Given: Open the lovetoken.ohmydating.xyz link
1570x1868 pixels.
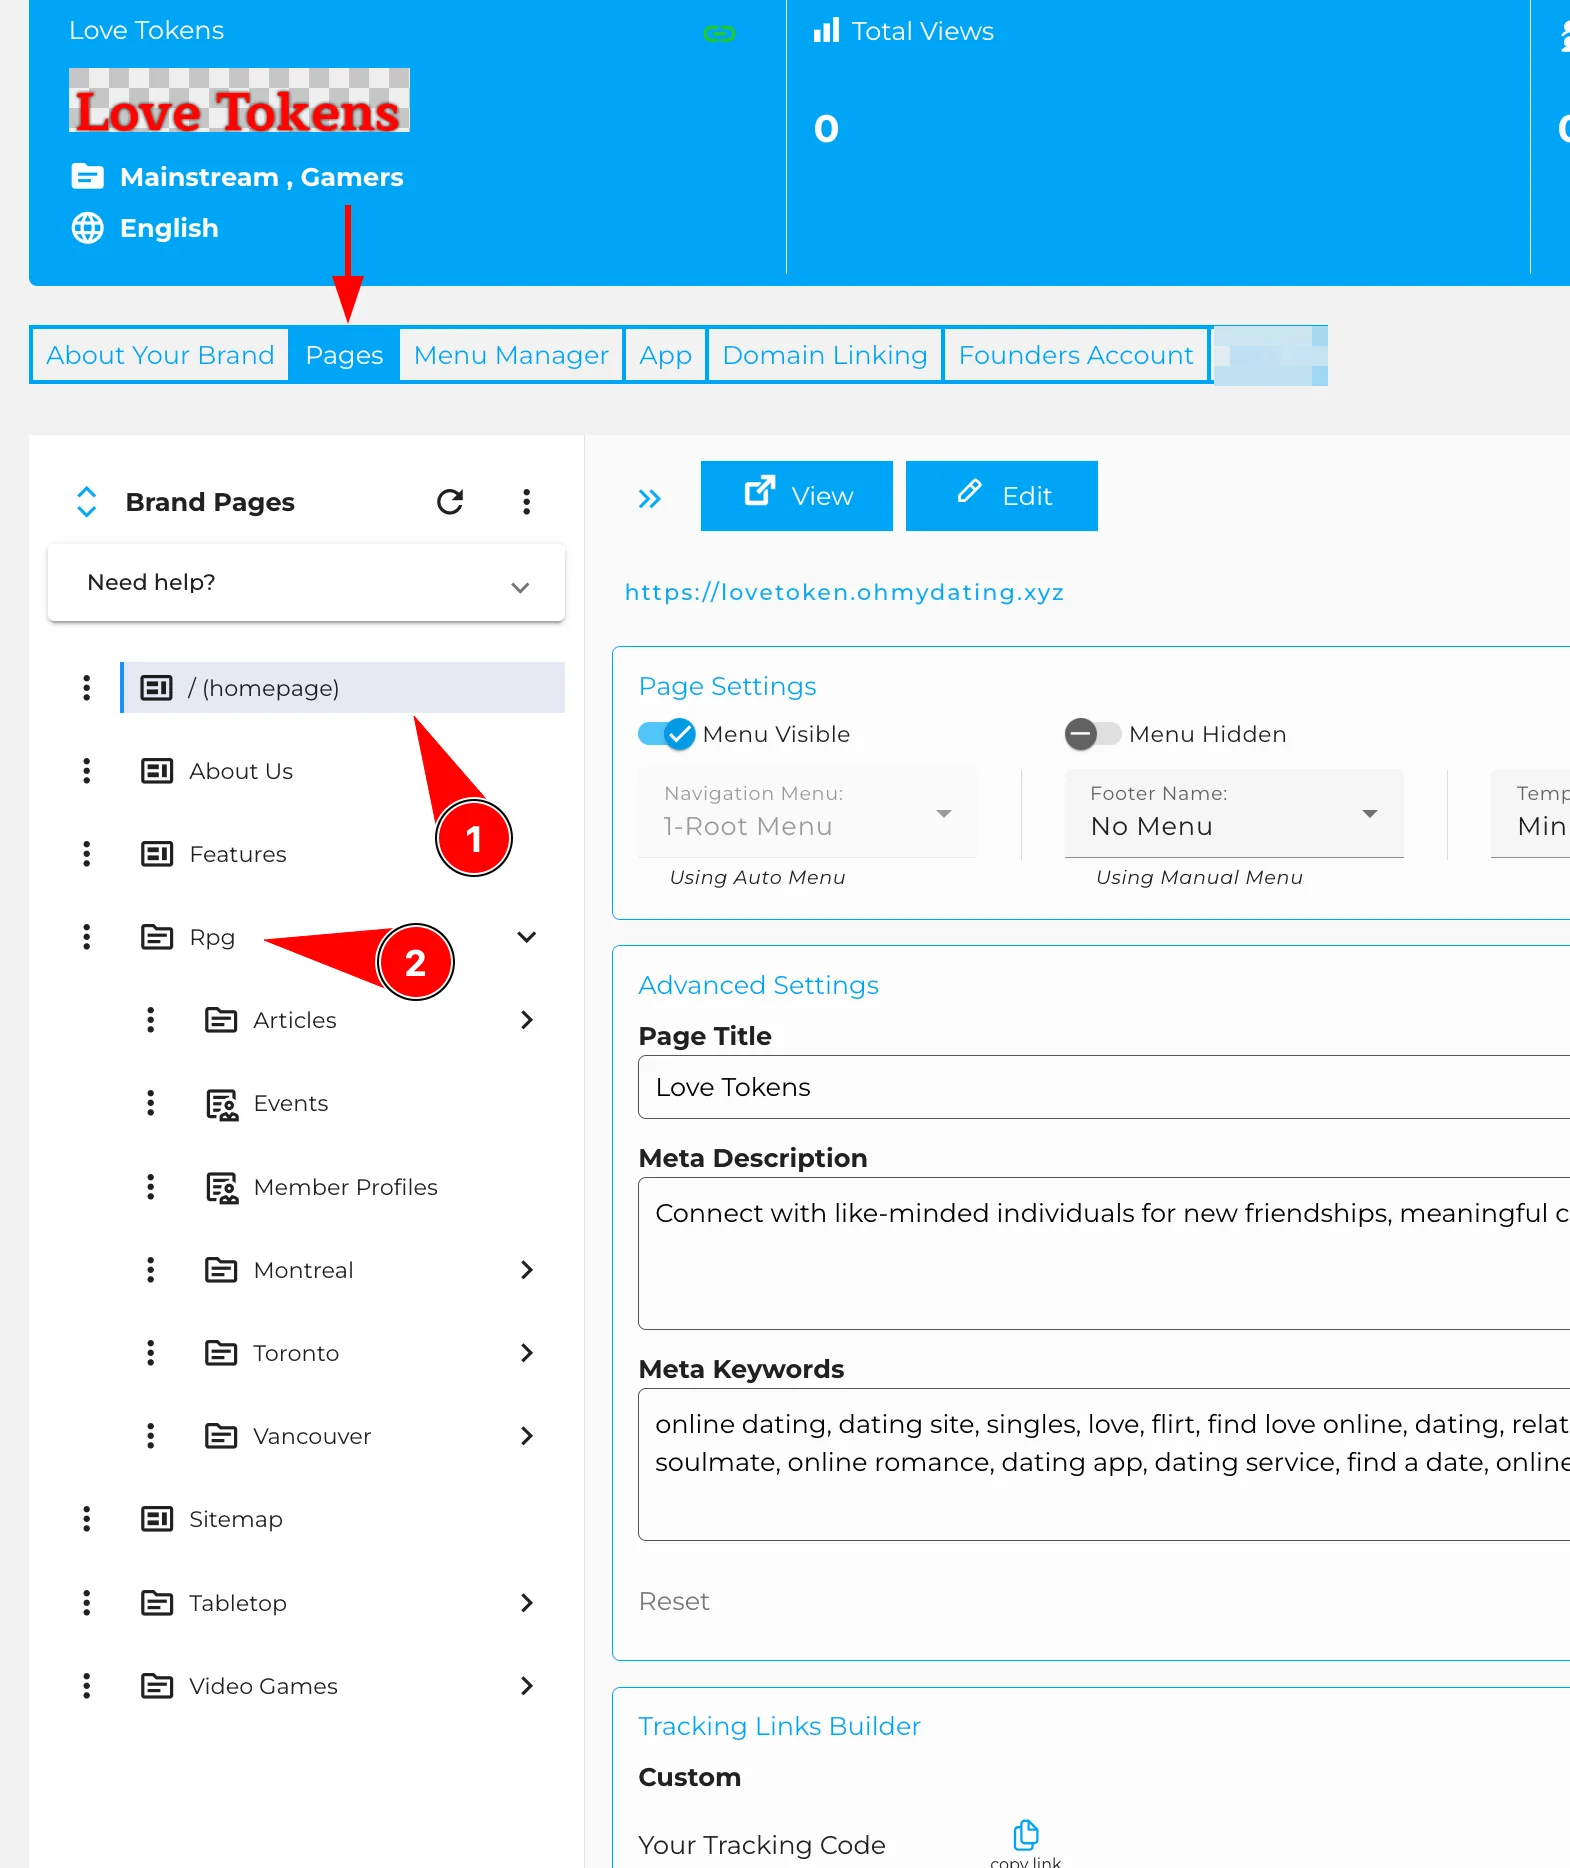Looking at the screenshot, I should 844,592.
